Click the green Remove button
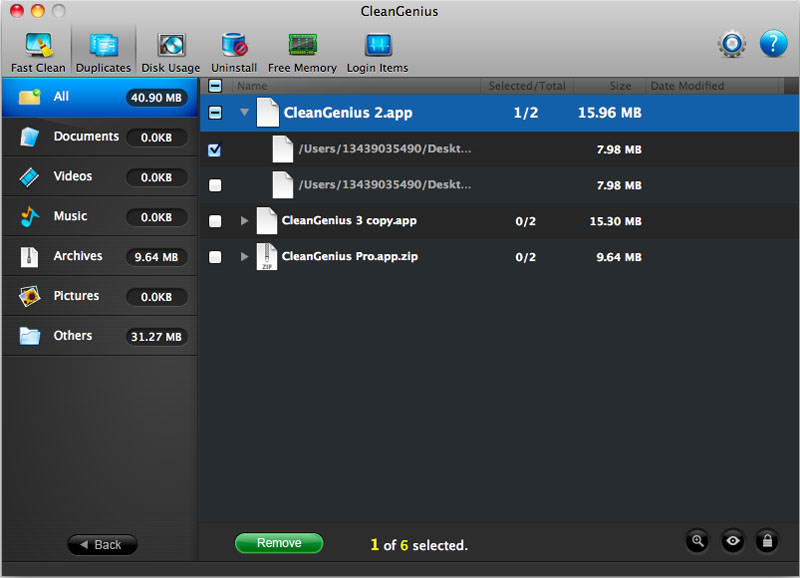The width and height of the screenshot is (800, 578). [279, 543]
